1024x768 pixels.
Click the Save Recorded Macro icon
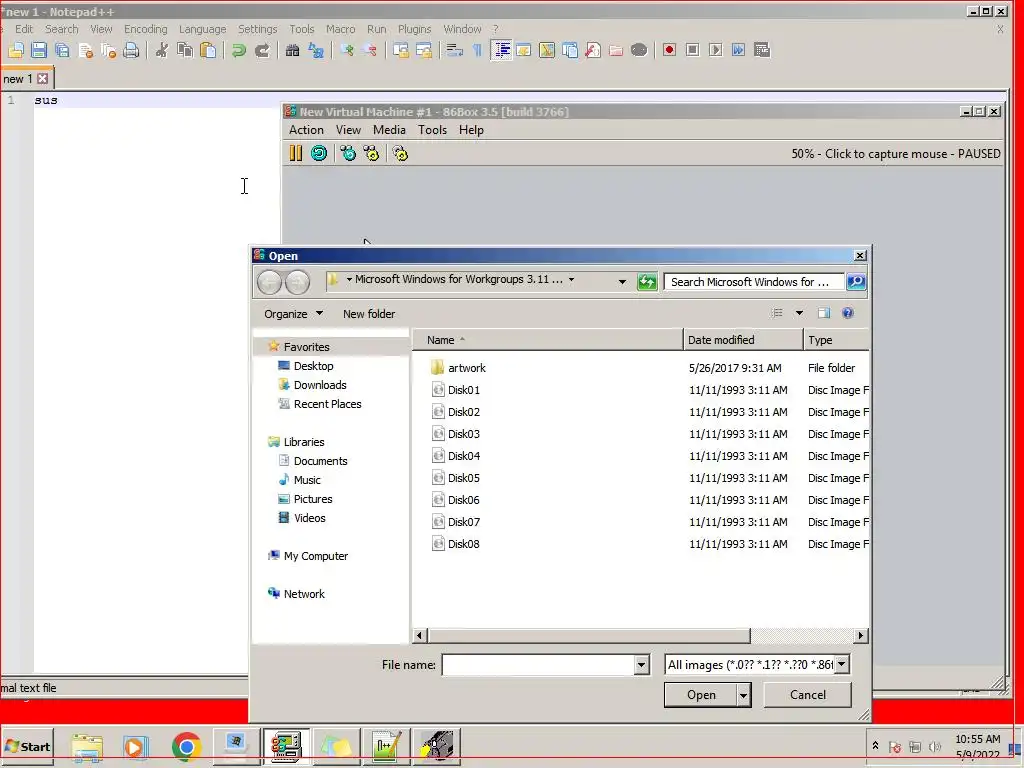pos(762,50)
